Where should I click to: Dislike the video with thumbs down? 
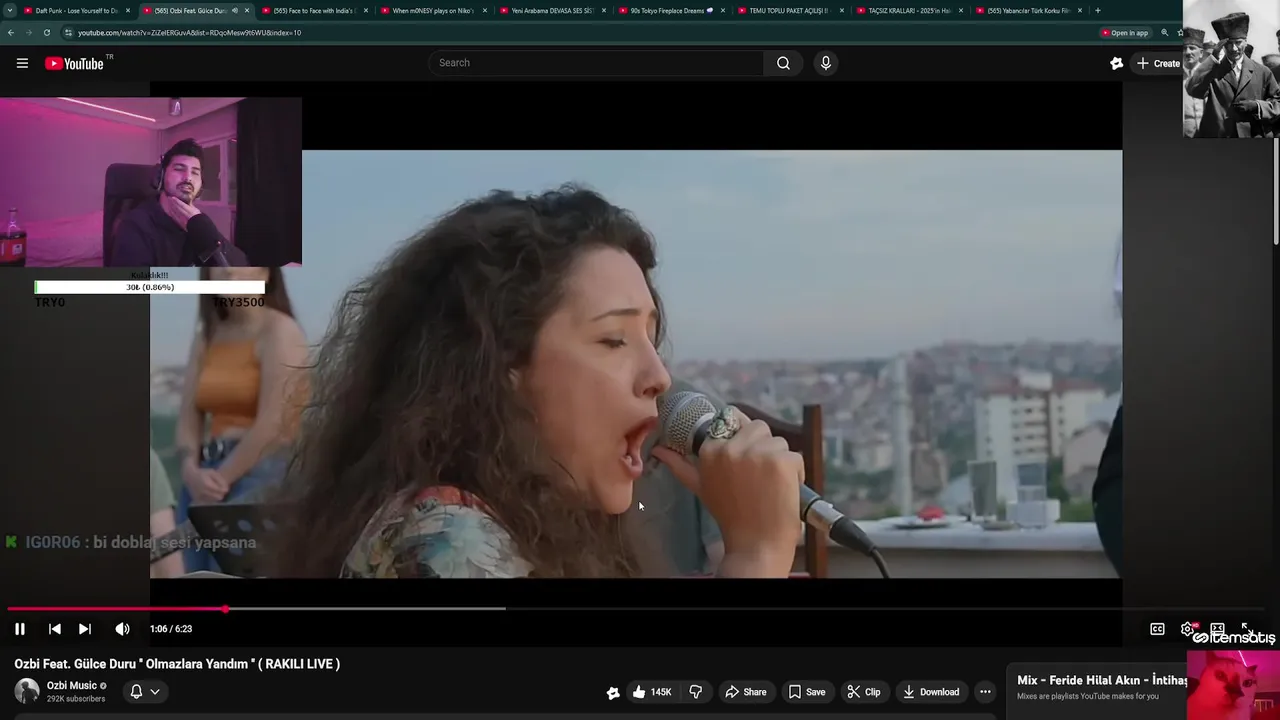696,692
